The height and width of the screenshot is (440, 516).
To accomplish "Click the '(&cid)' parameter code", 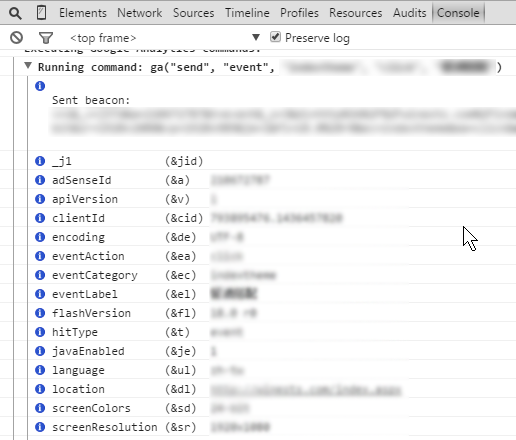I will [184, 218].
